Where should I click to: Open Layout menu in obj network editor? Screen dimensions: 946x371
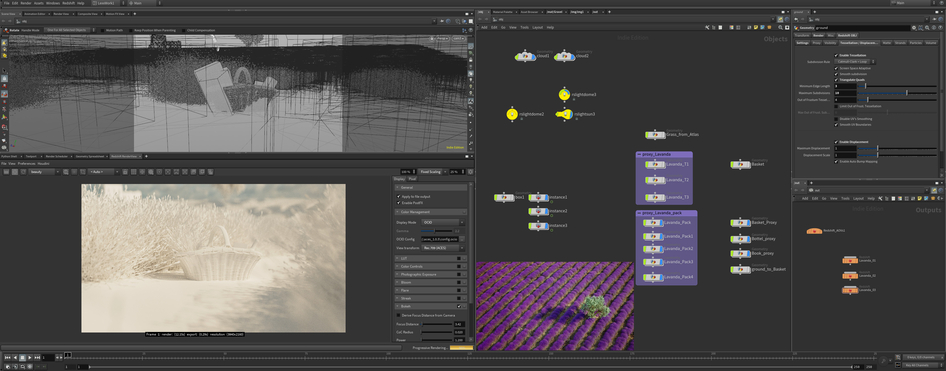tap(537, 27)
